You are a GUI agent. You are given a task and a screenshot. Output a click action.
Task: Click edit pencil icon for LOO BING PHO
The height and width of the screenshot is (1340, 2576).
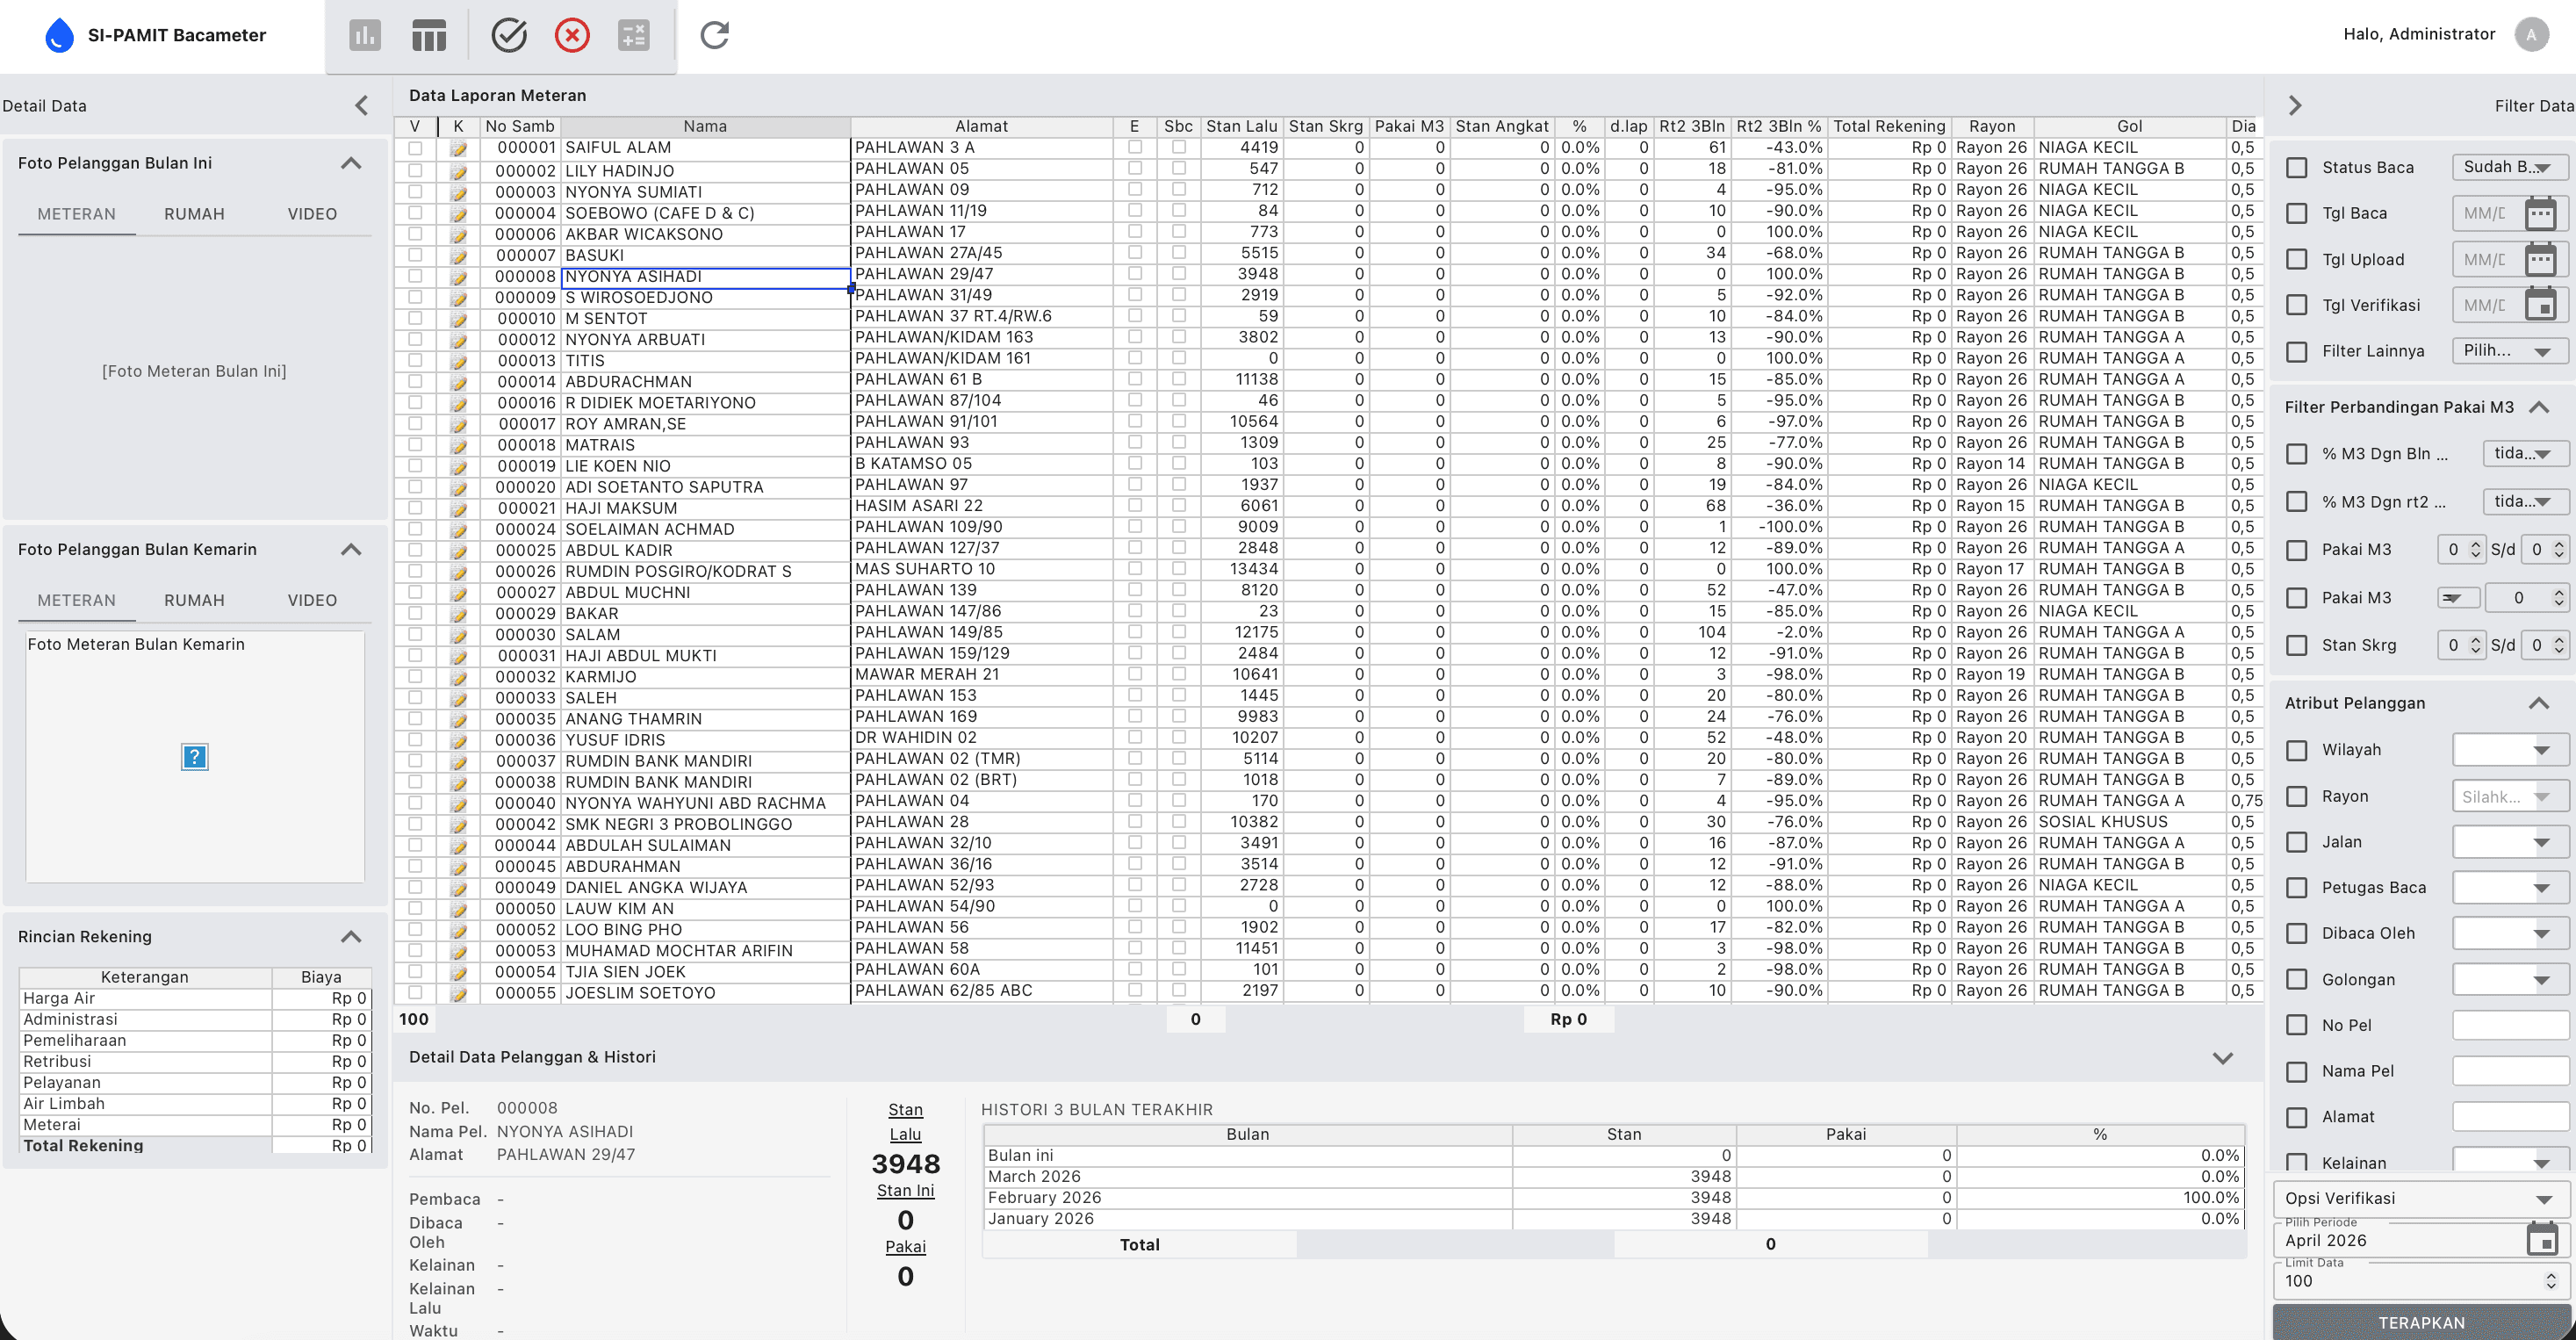[x=459, y=929]
